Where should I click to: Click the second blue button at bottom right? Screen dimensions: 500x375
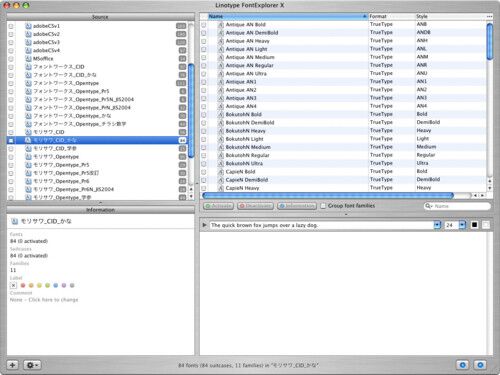[480, 365]
